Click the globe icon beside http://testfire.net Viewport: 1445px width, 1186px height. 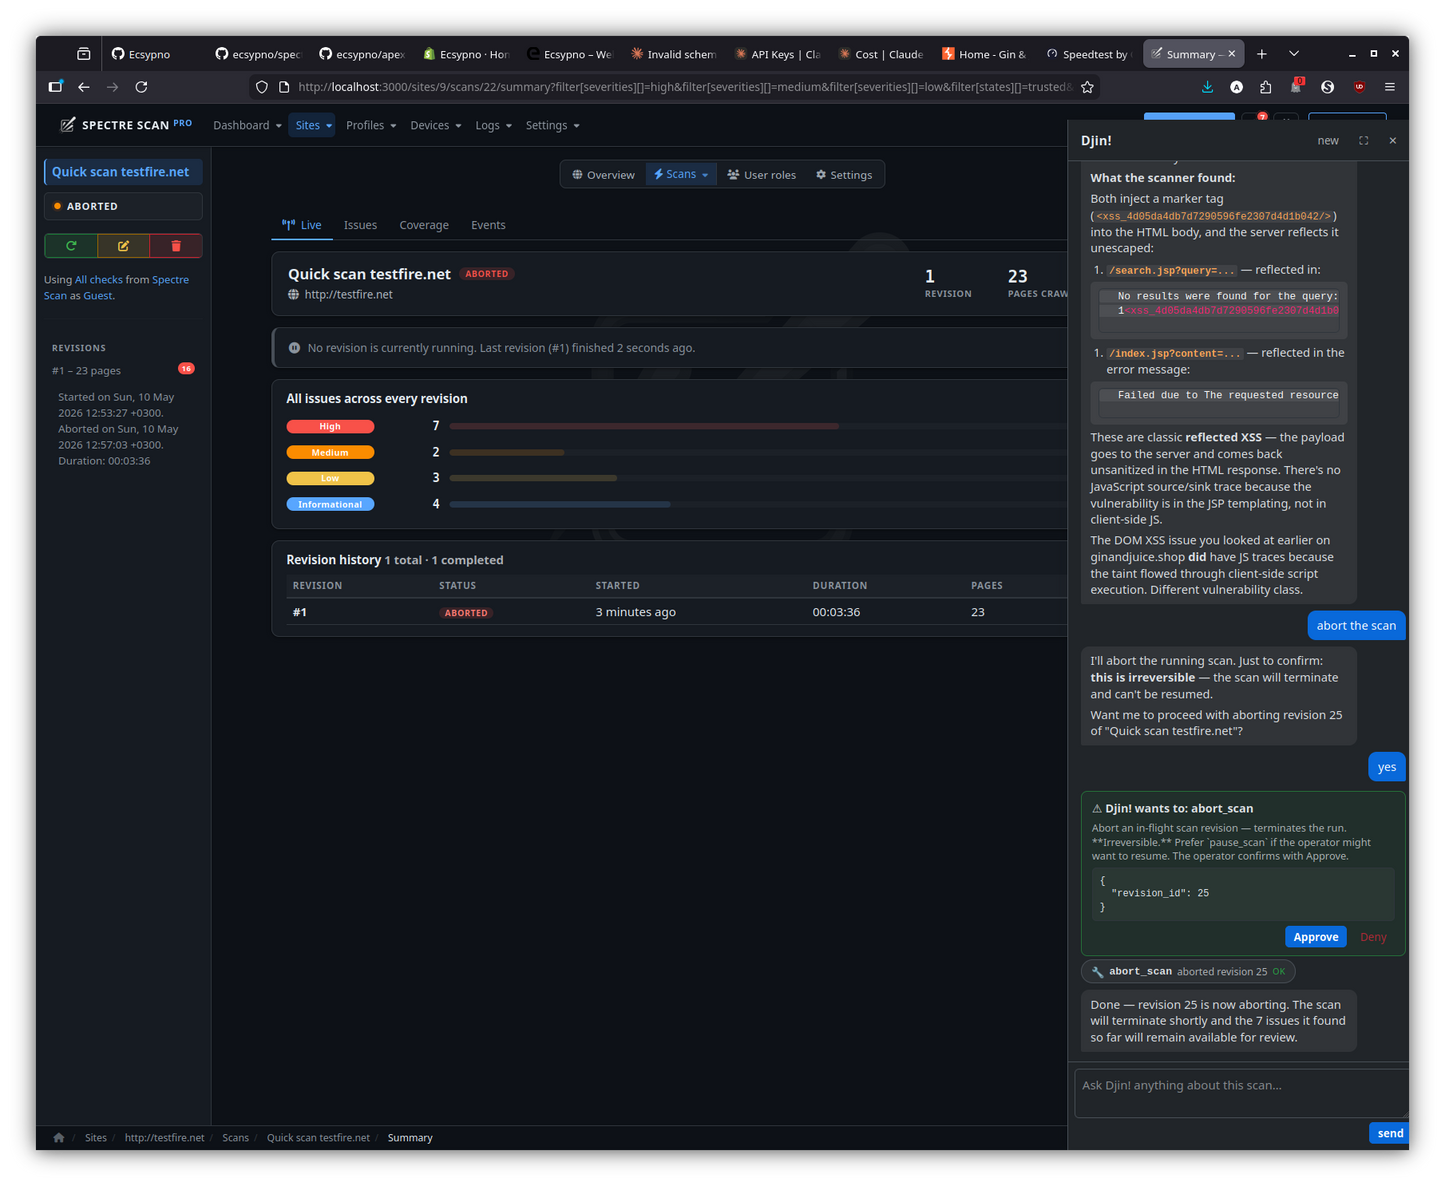[294, 295]
